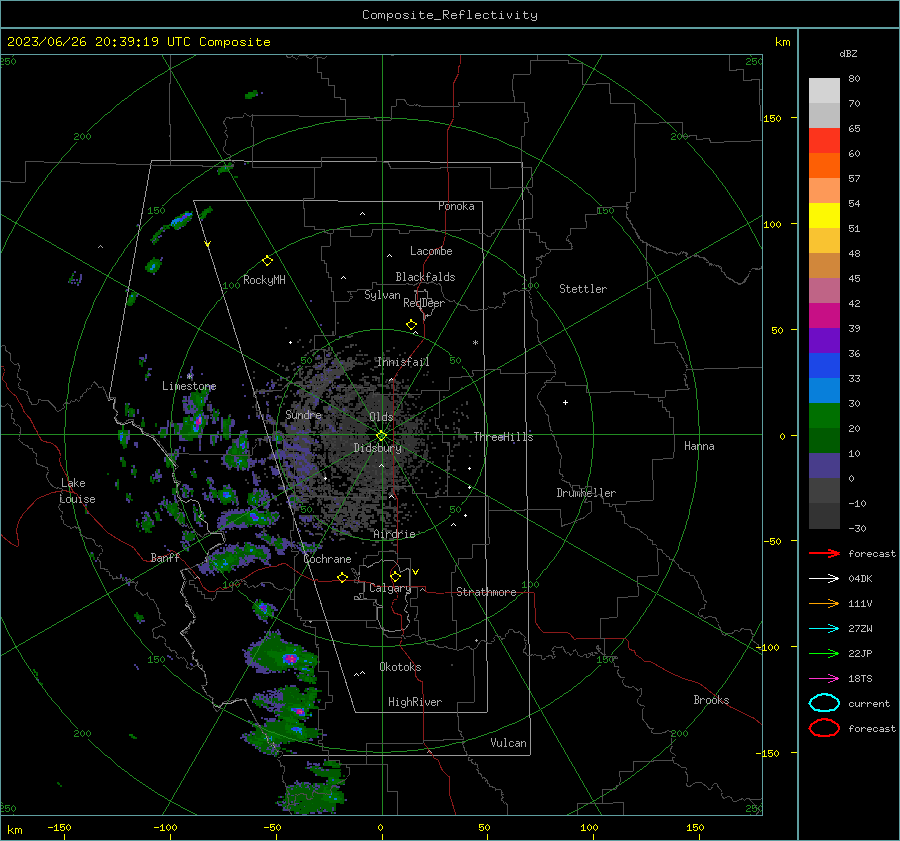Click the yellow diamond marker above Calgary label
This screenshot has width=900, height=841.
click(395, 576)
